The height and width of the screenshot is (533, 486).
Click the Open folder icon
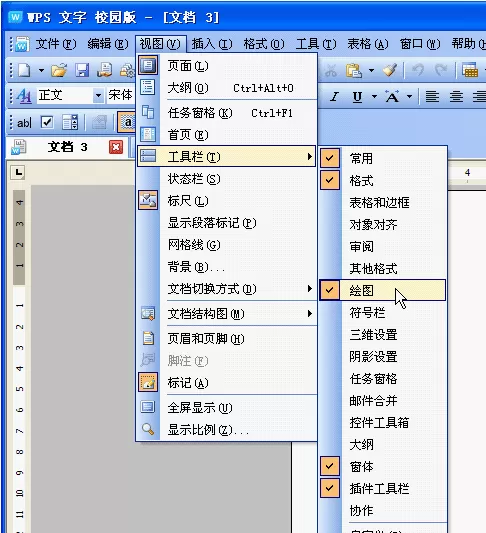59,70
